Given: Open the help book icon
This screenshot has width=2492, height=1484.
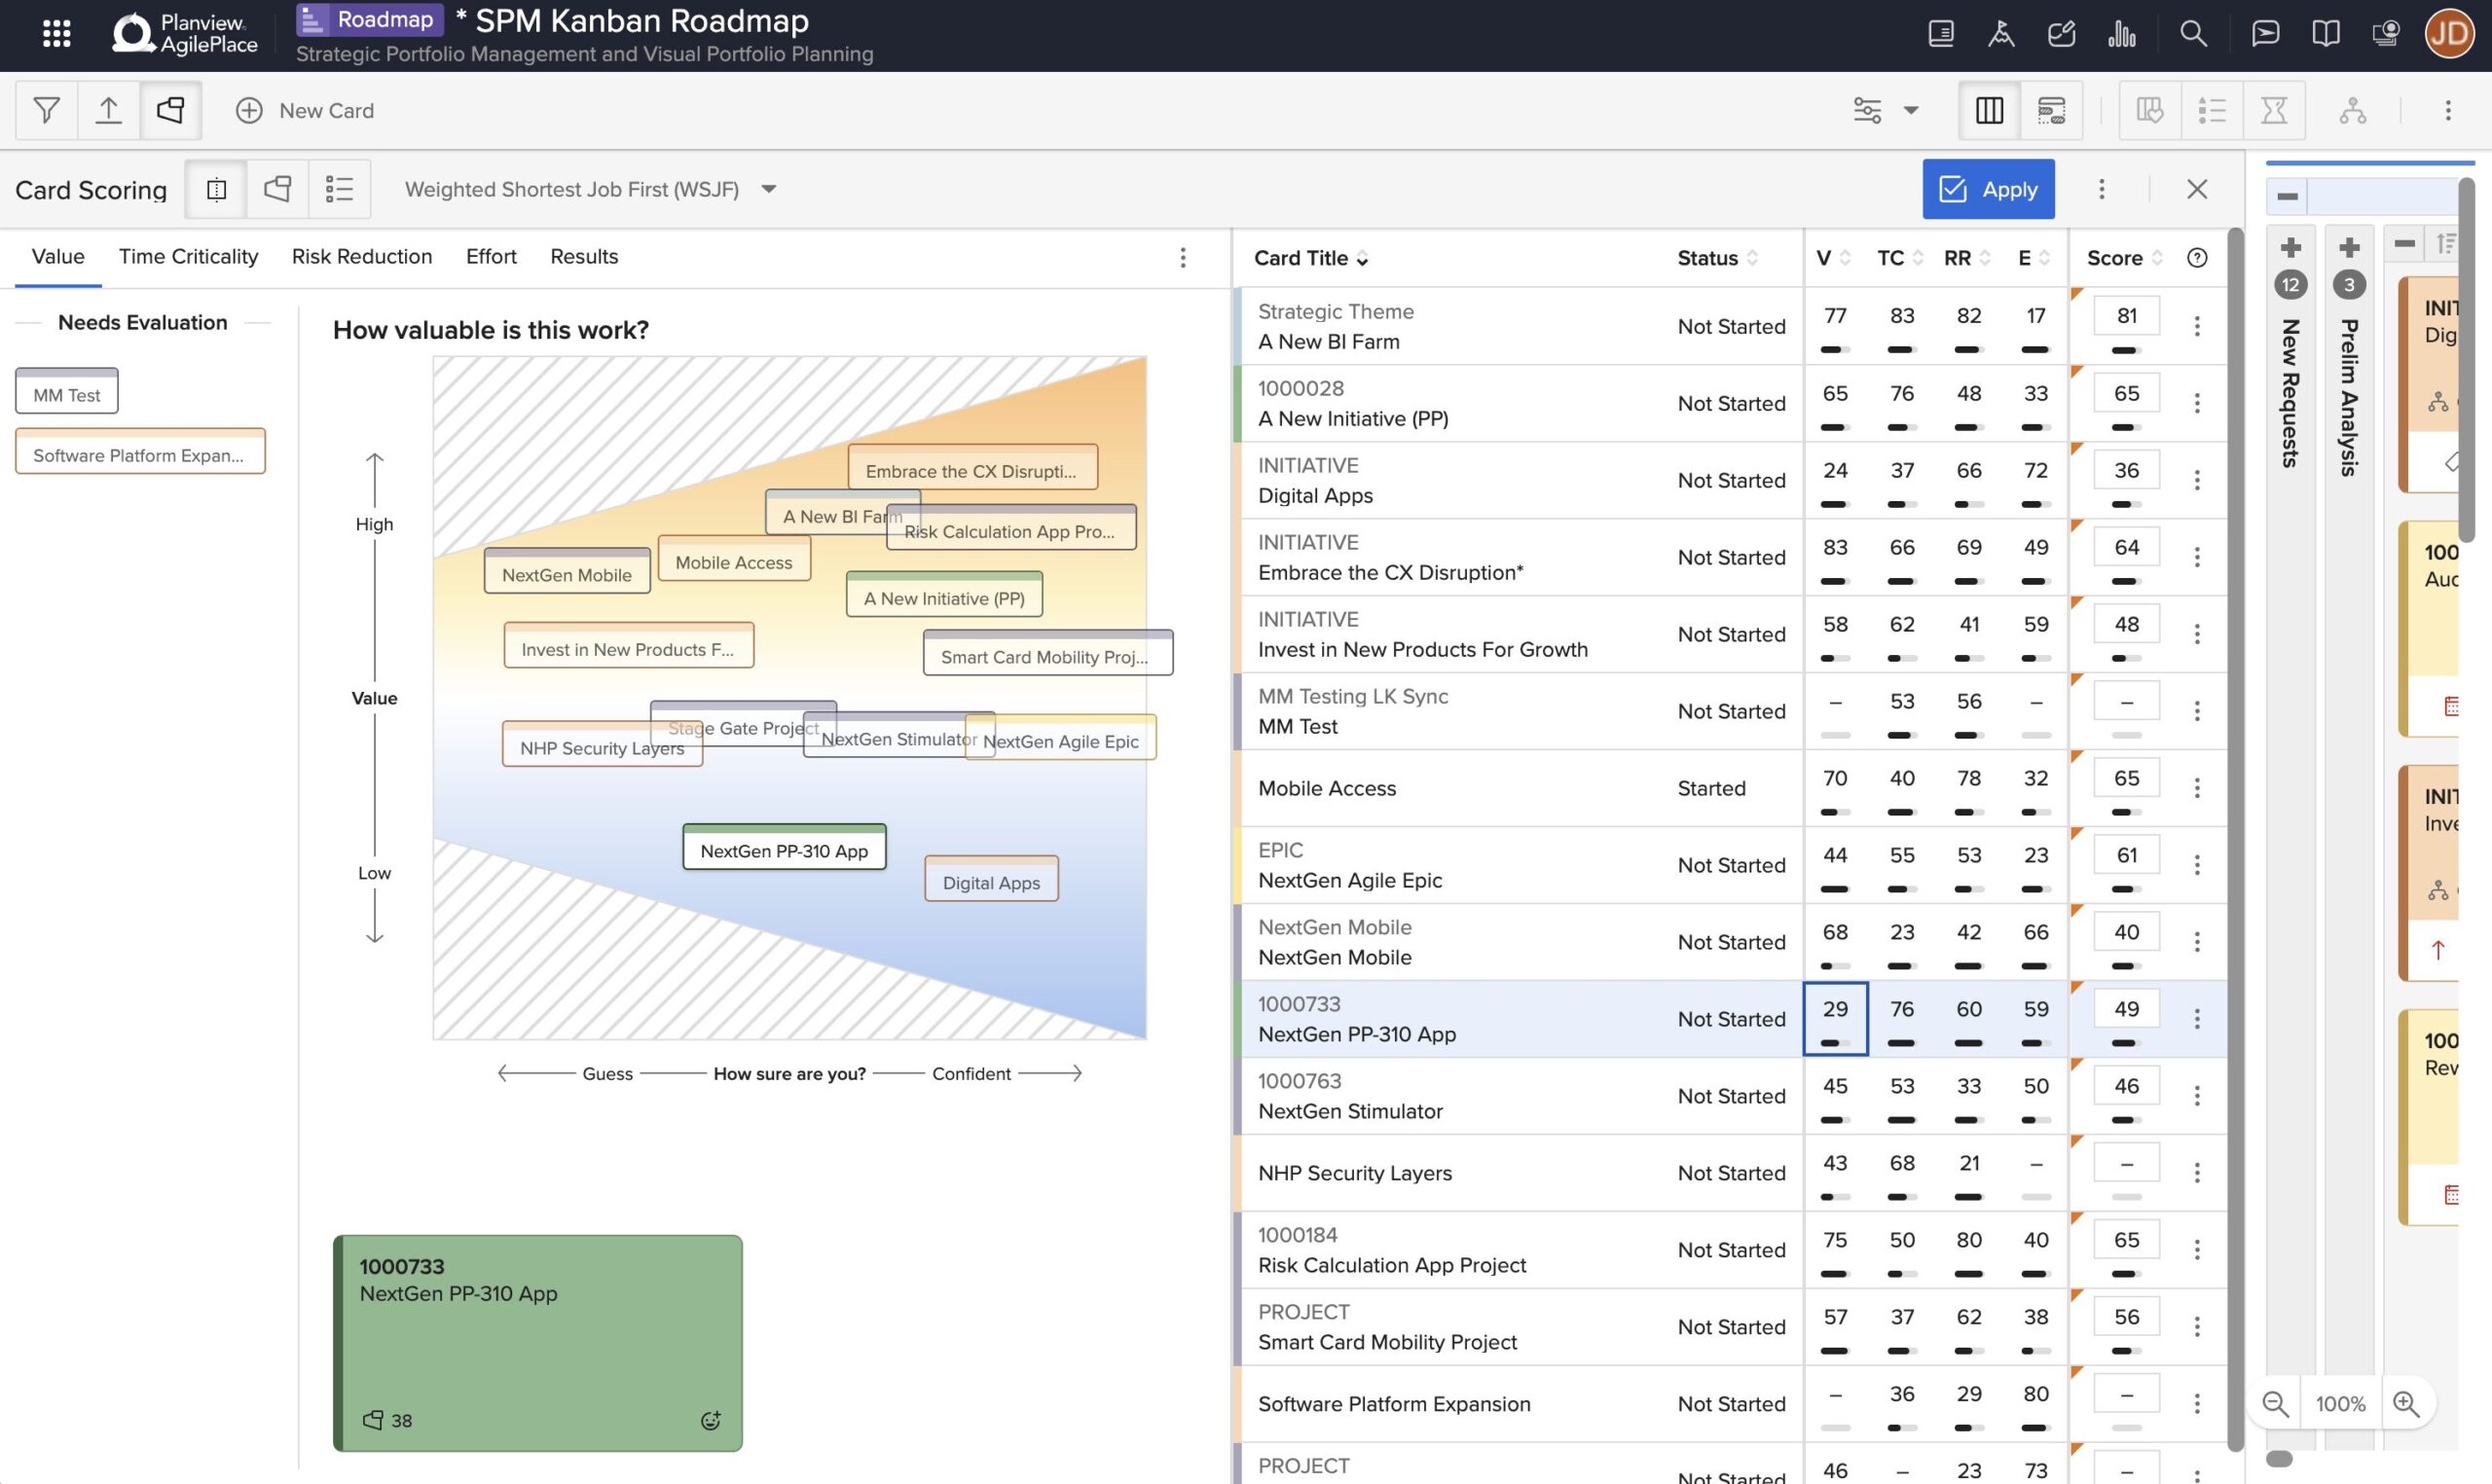Looking at the screenshot, I should click(x=2325, y=34).
